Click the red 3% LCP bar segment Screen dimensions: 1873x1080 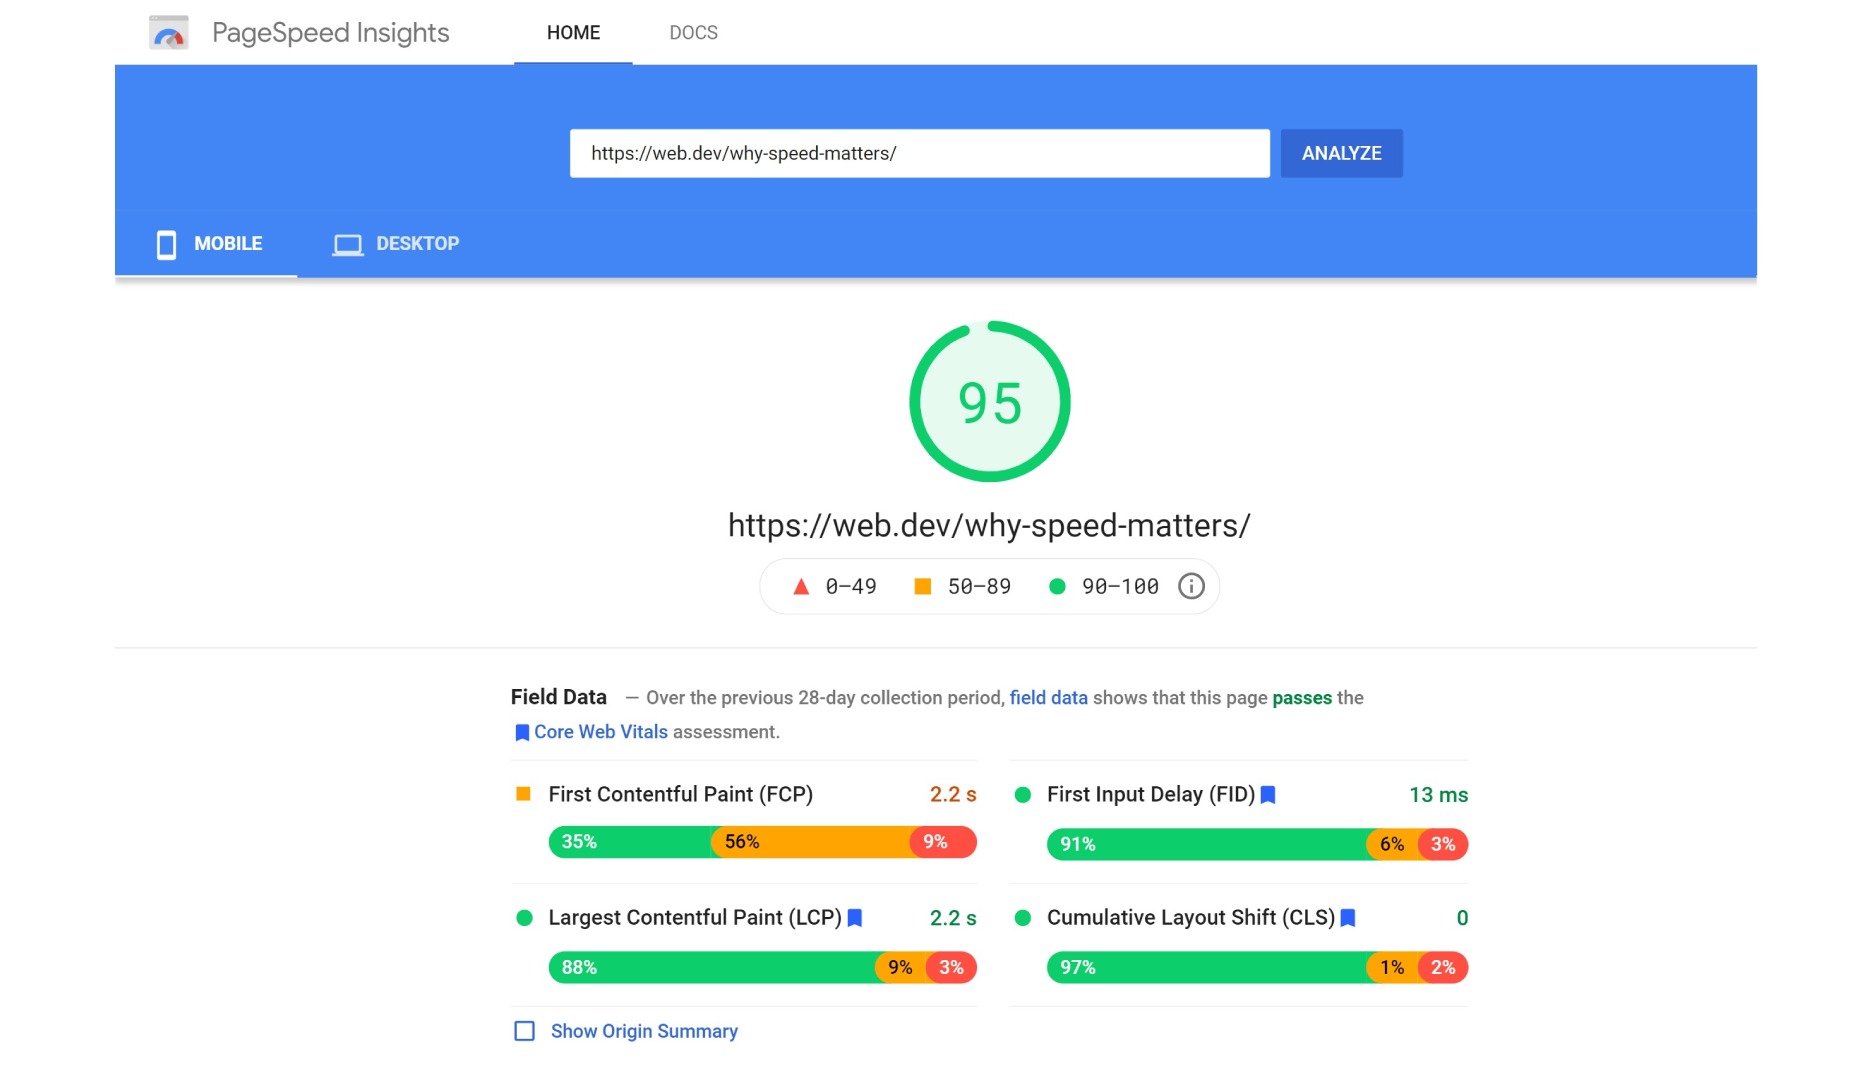pos(952,967)
